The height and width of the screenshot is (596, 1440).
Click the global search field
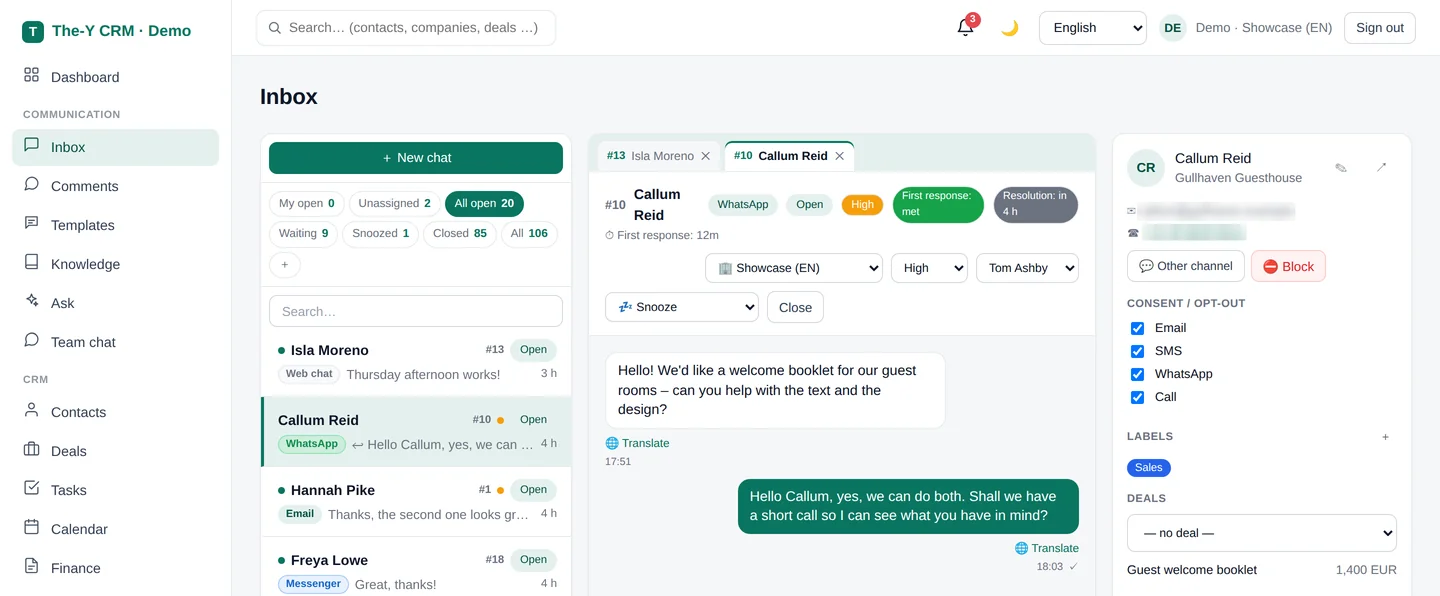[x=406, y=28]
